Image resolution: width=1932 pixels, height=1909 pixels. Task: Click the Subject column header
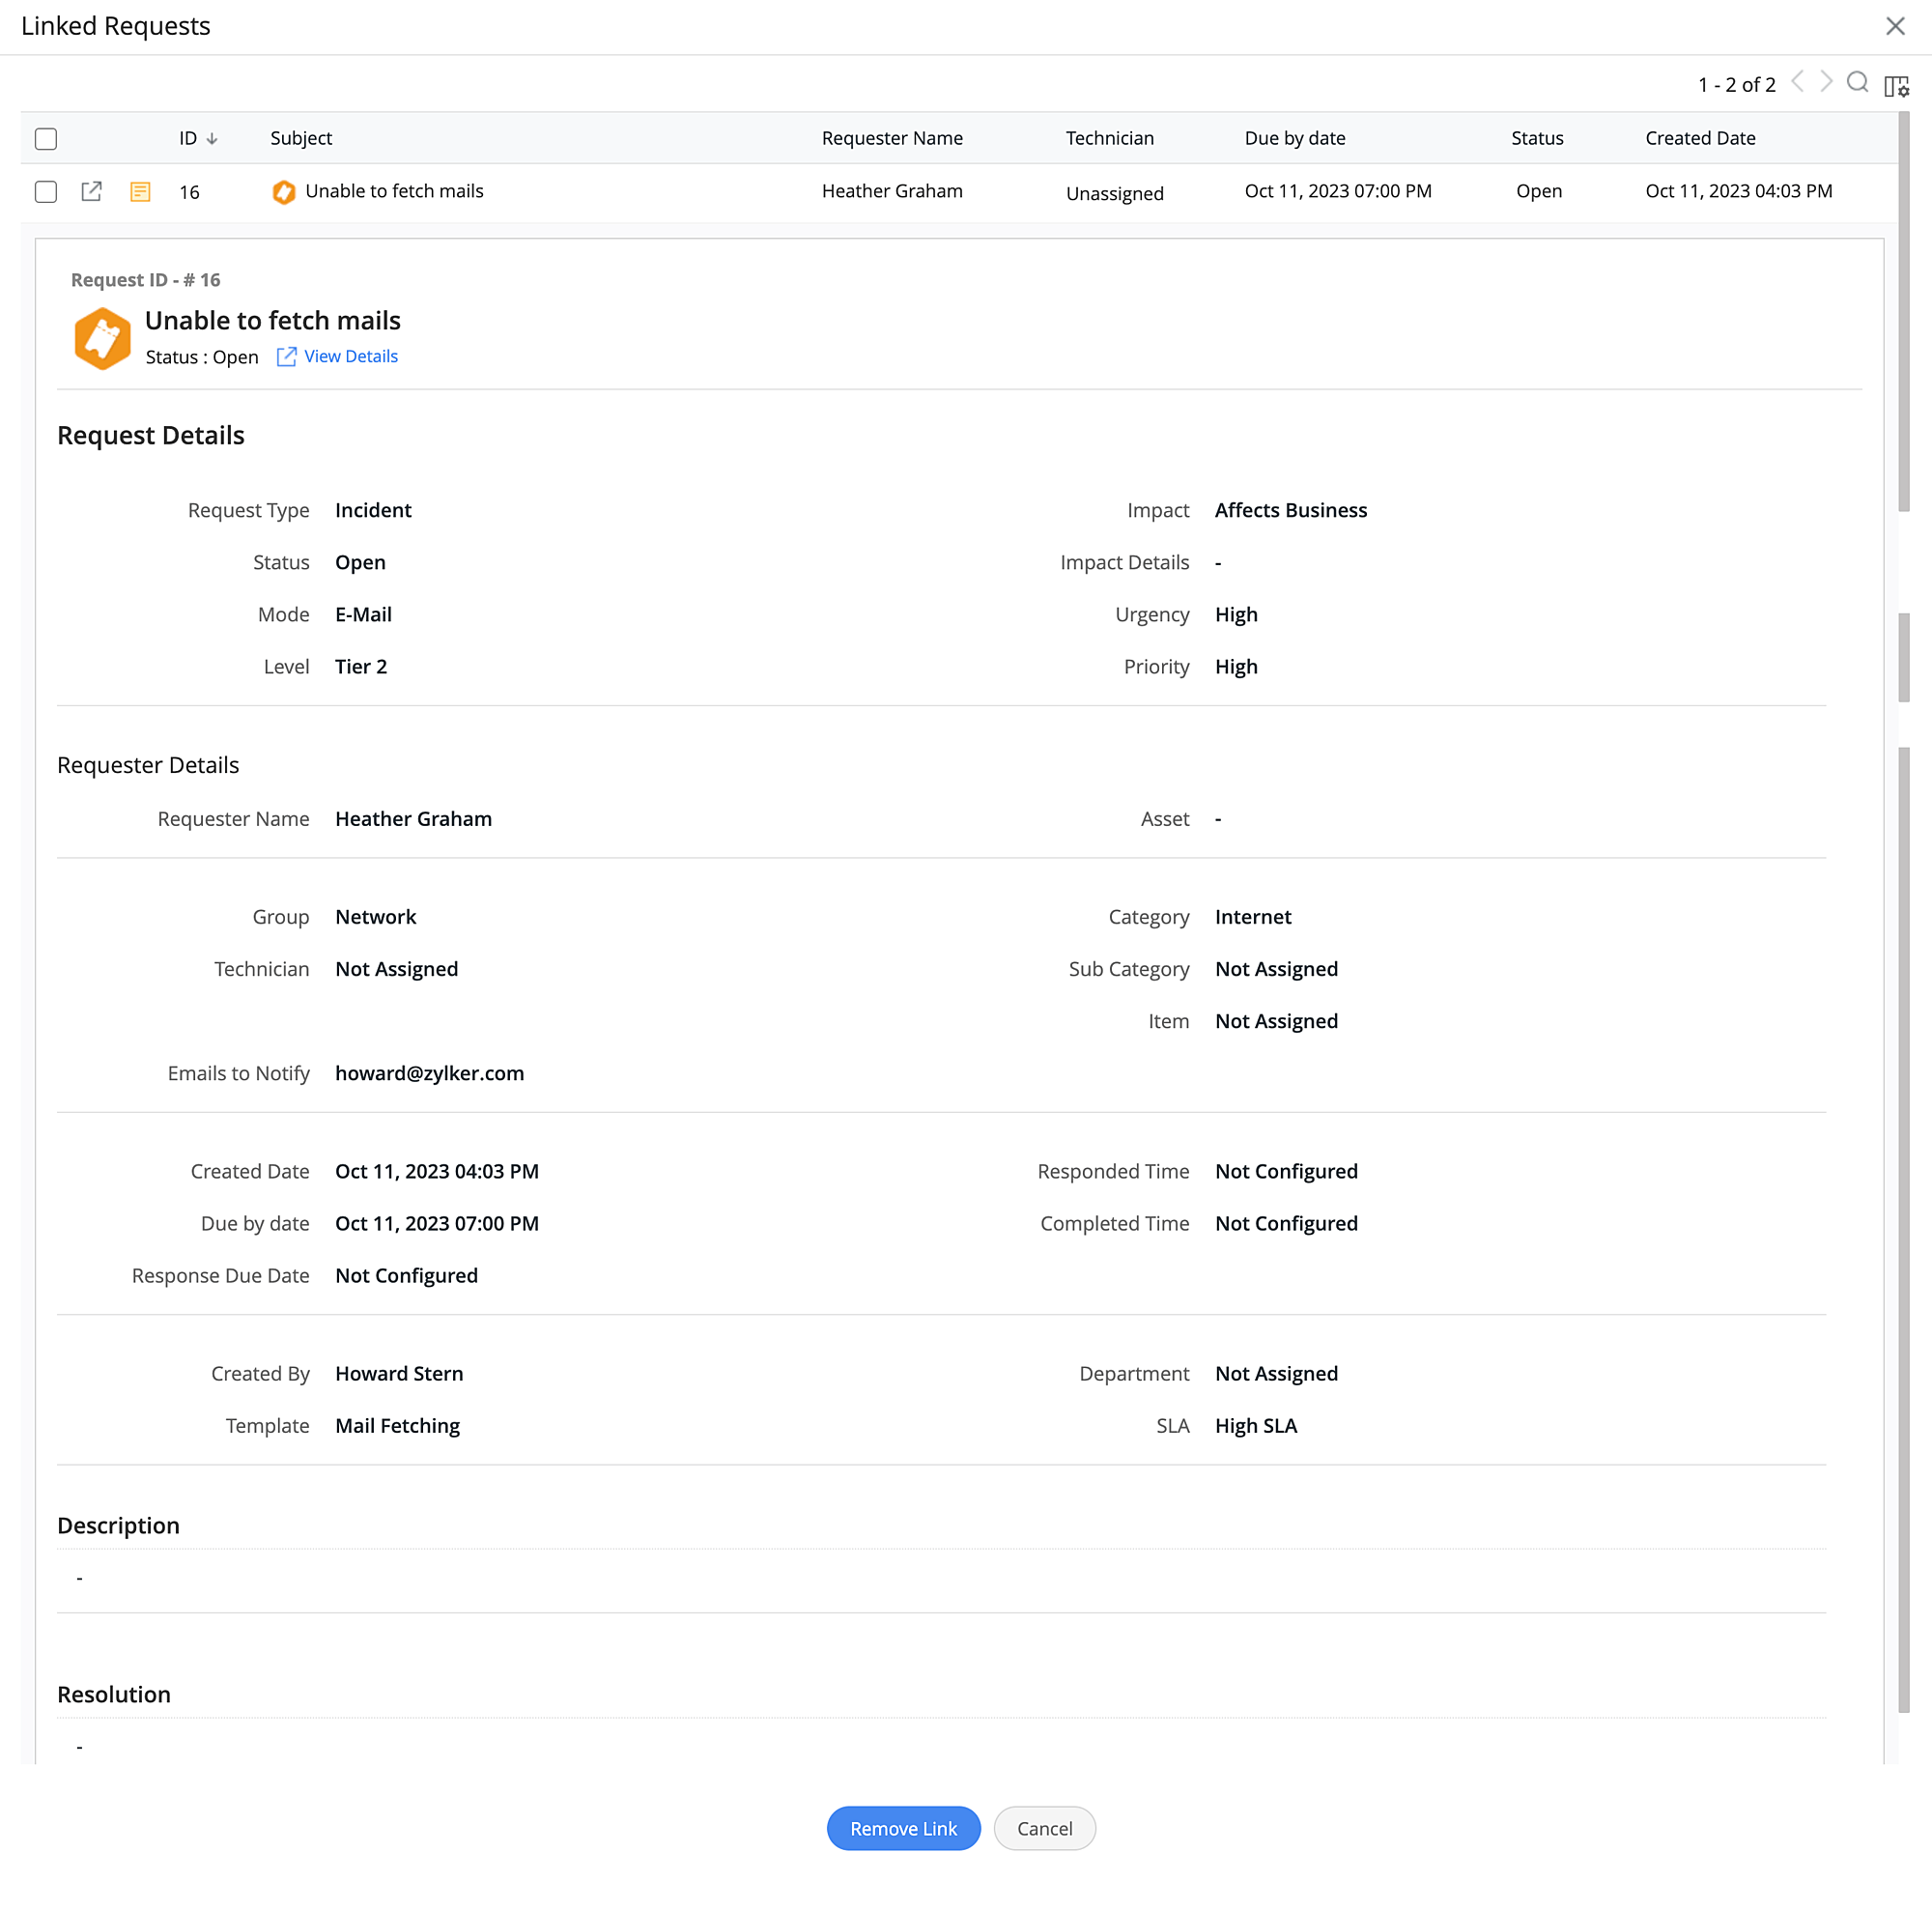(x=301, y=138)
